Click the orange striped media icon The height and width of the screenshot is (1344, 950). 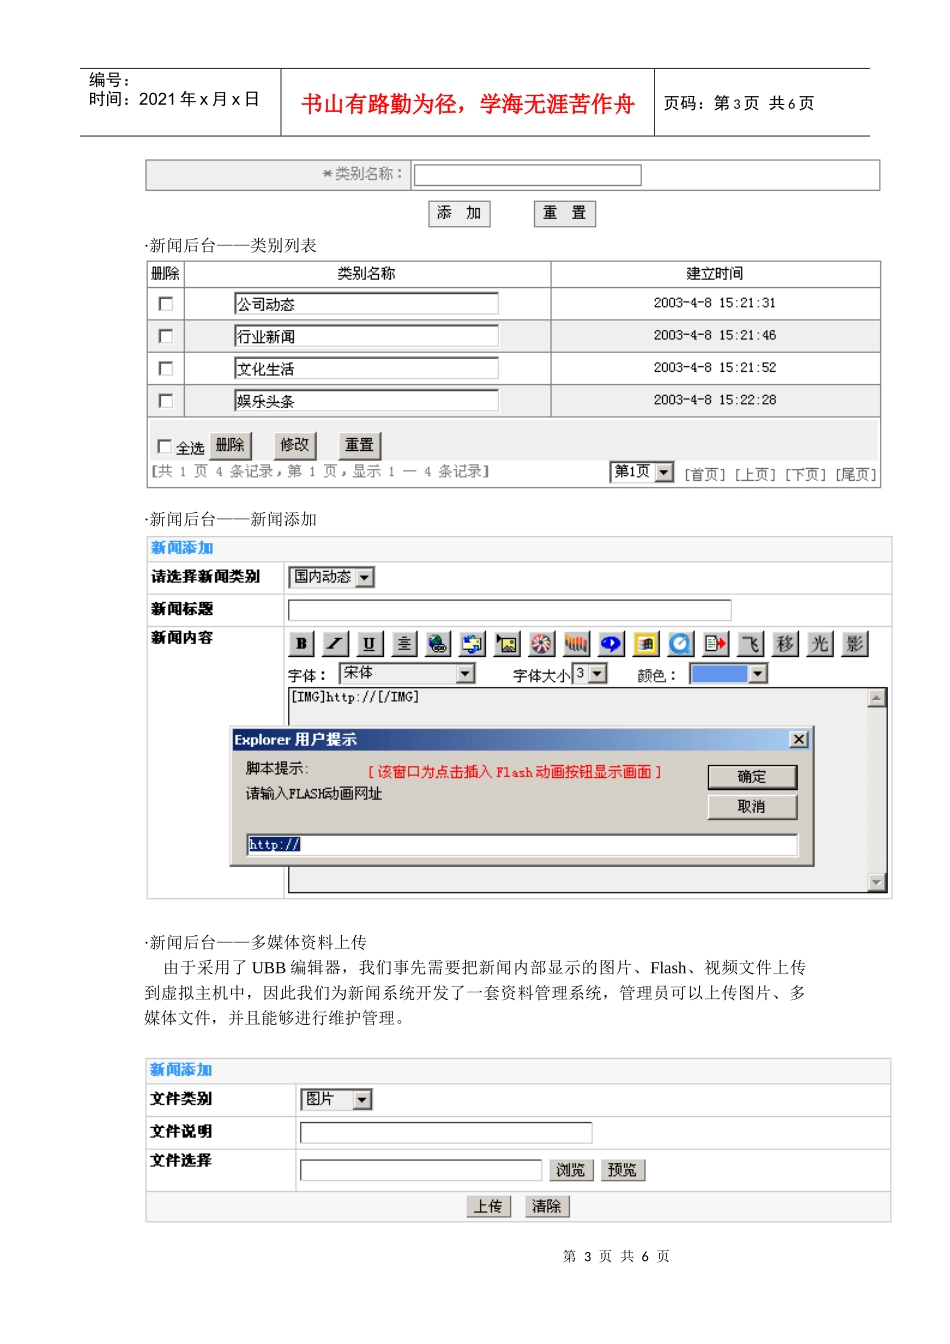coord(576,644)
